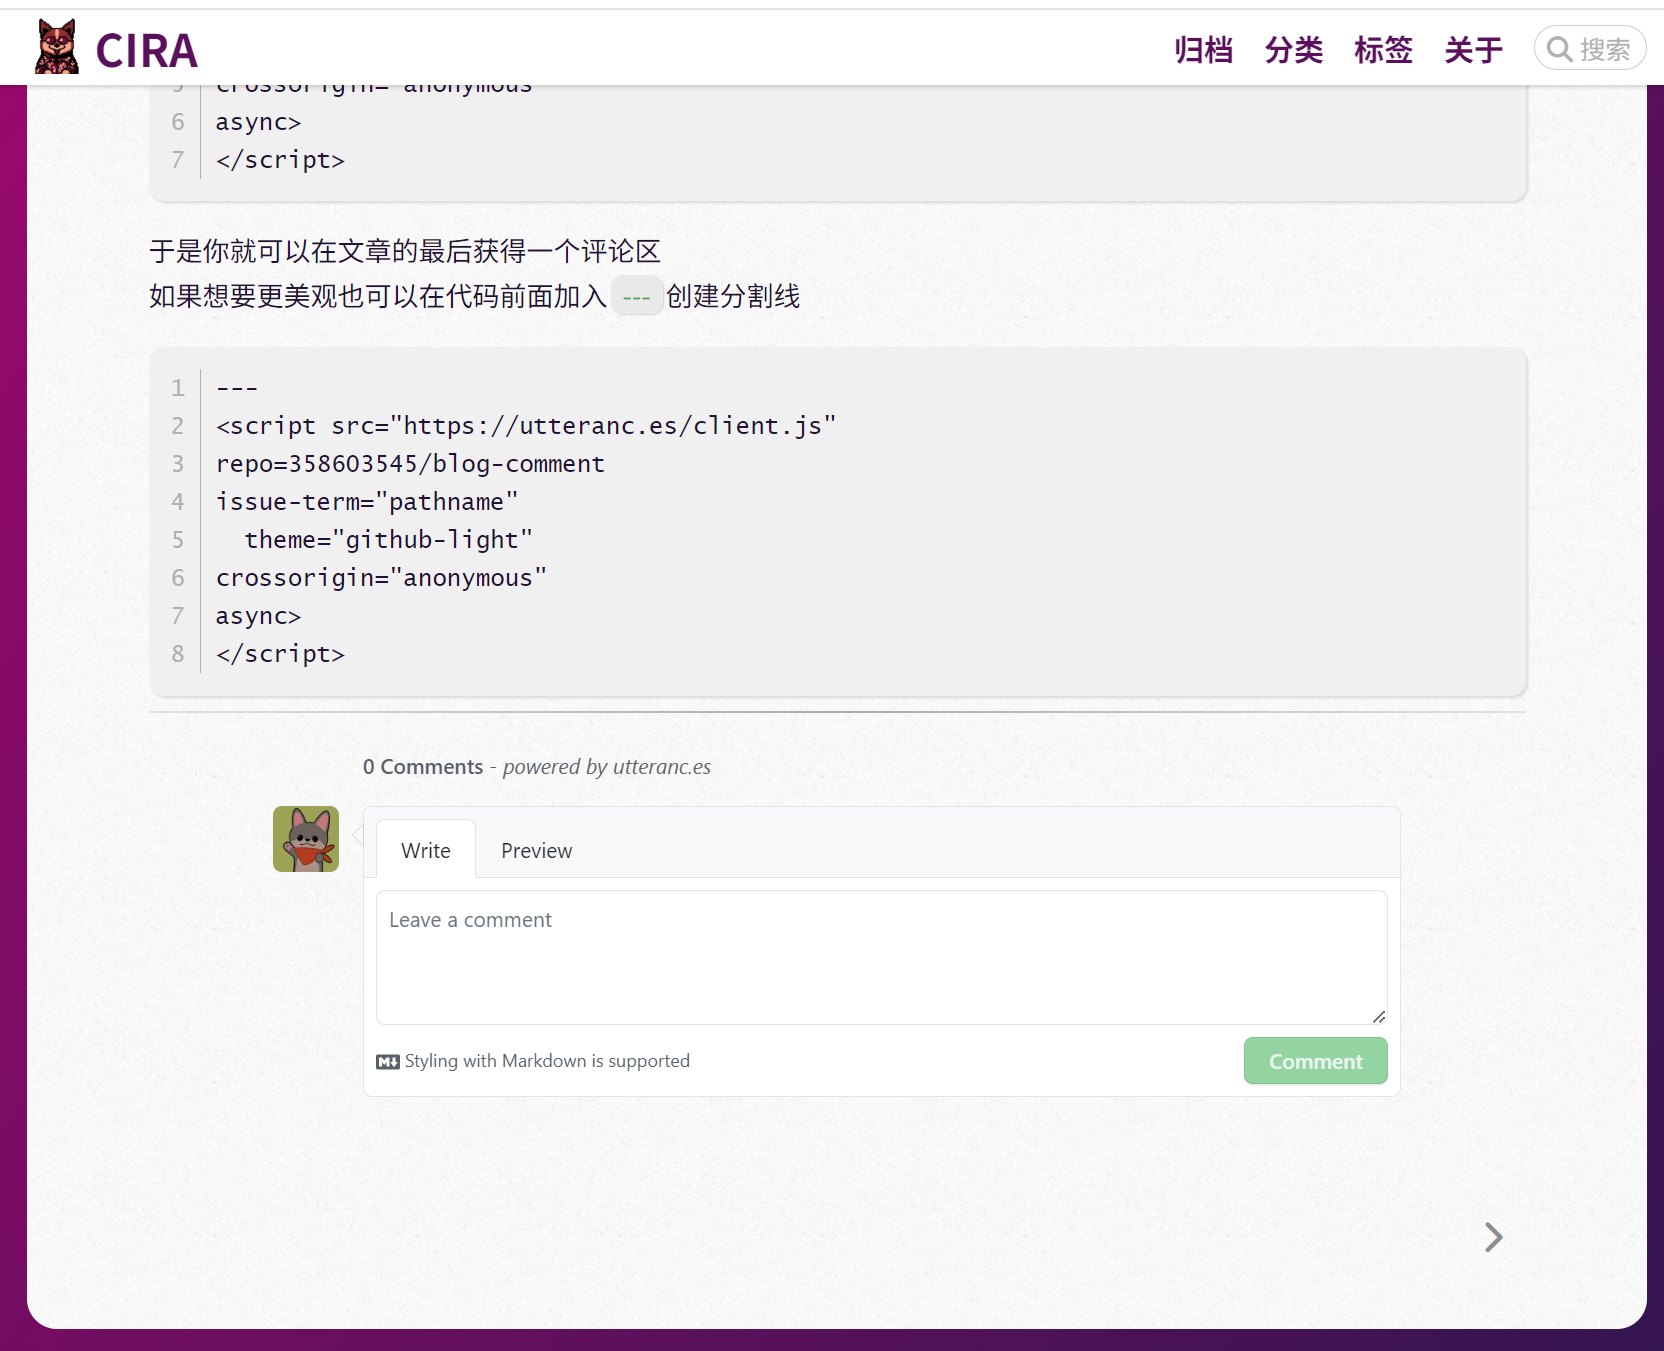Viewport: 1664px width, 1351px height.
Task: Click the Markdown logo icon
Action: coord(388,1062)
